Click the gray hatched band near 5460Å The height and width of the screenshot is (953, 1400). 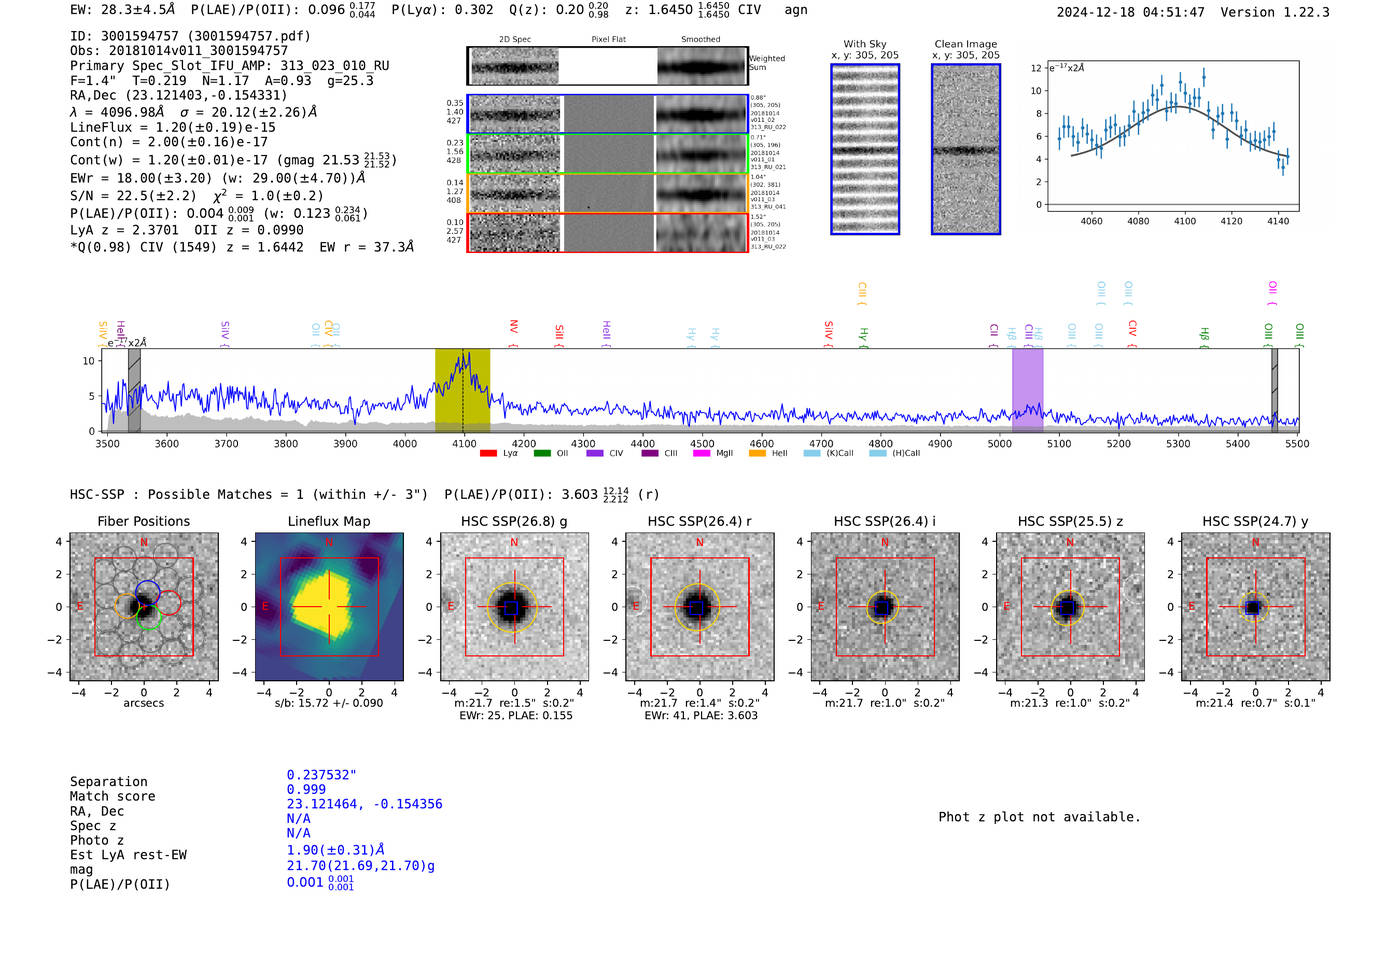pos(1274,391)
